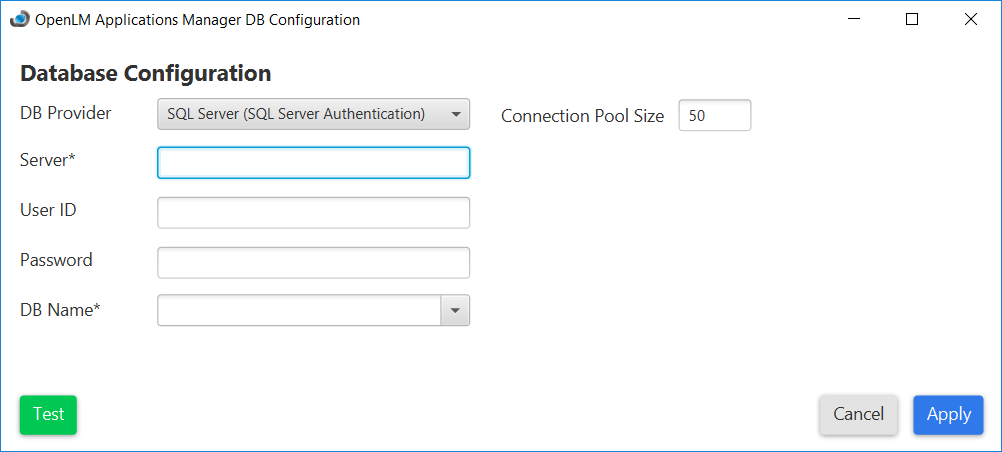Focus the Server input field

coord(313,163)
